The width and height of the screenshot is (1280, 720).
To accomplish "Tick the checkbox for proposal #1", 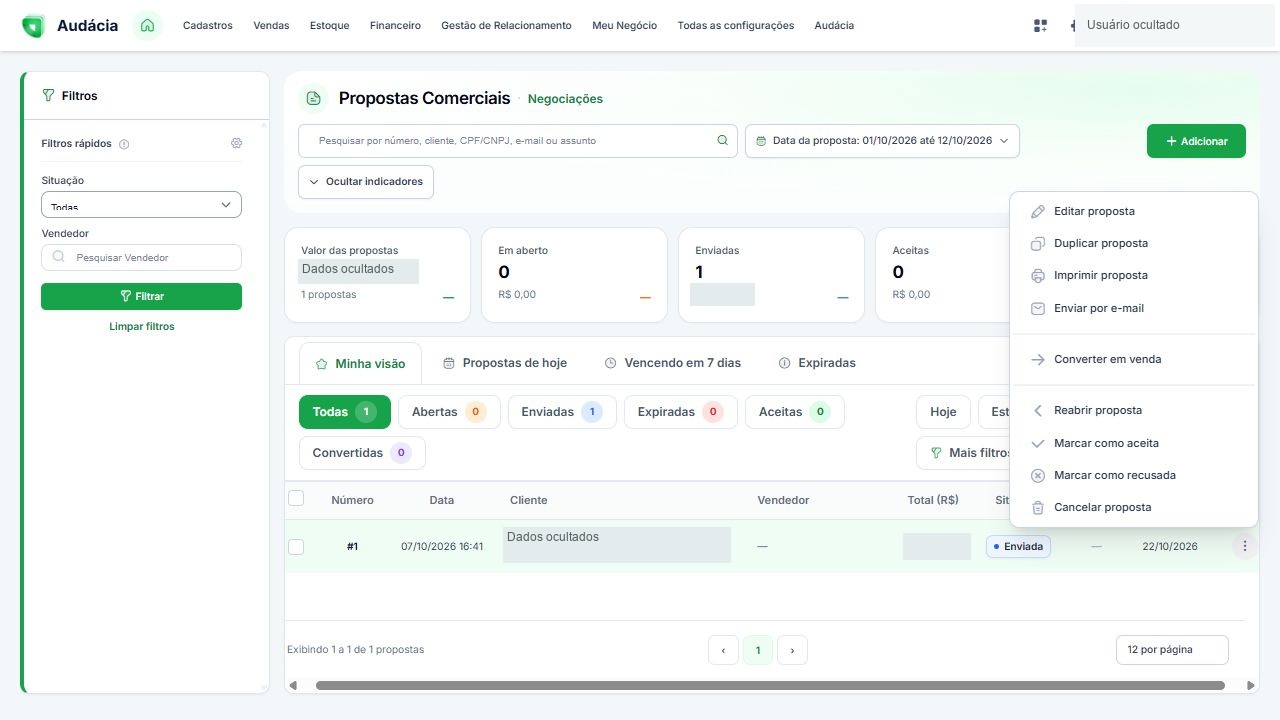I will (296, 547).
